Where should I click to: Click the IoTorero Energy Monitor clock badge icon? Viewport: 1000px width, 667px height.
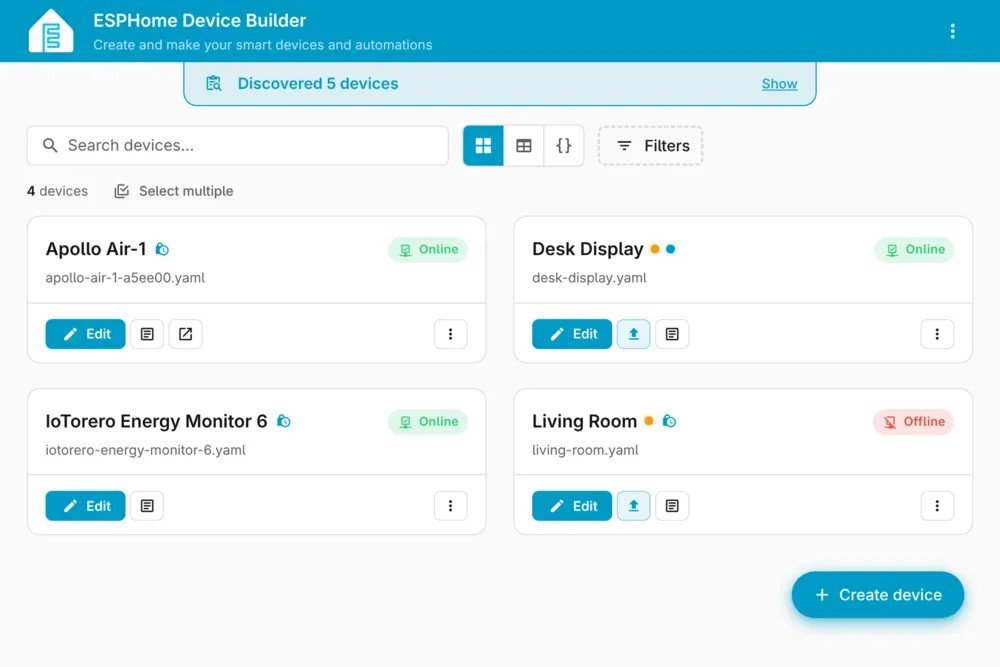[x=284, y=421]
